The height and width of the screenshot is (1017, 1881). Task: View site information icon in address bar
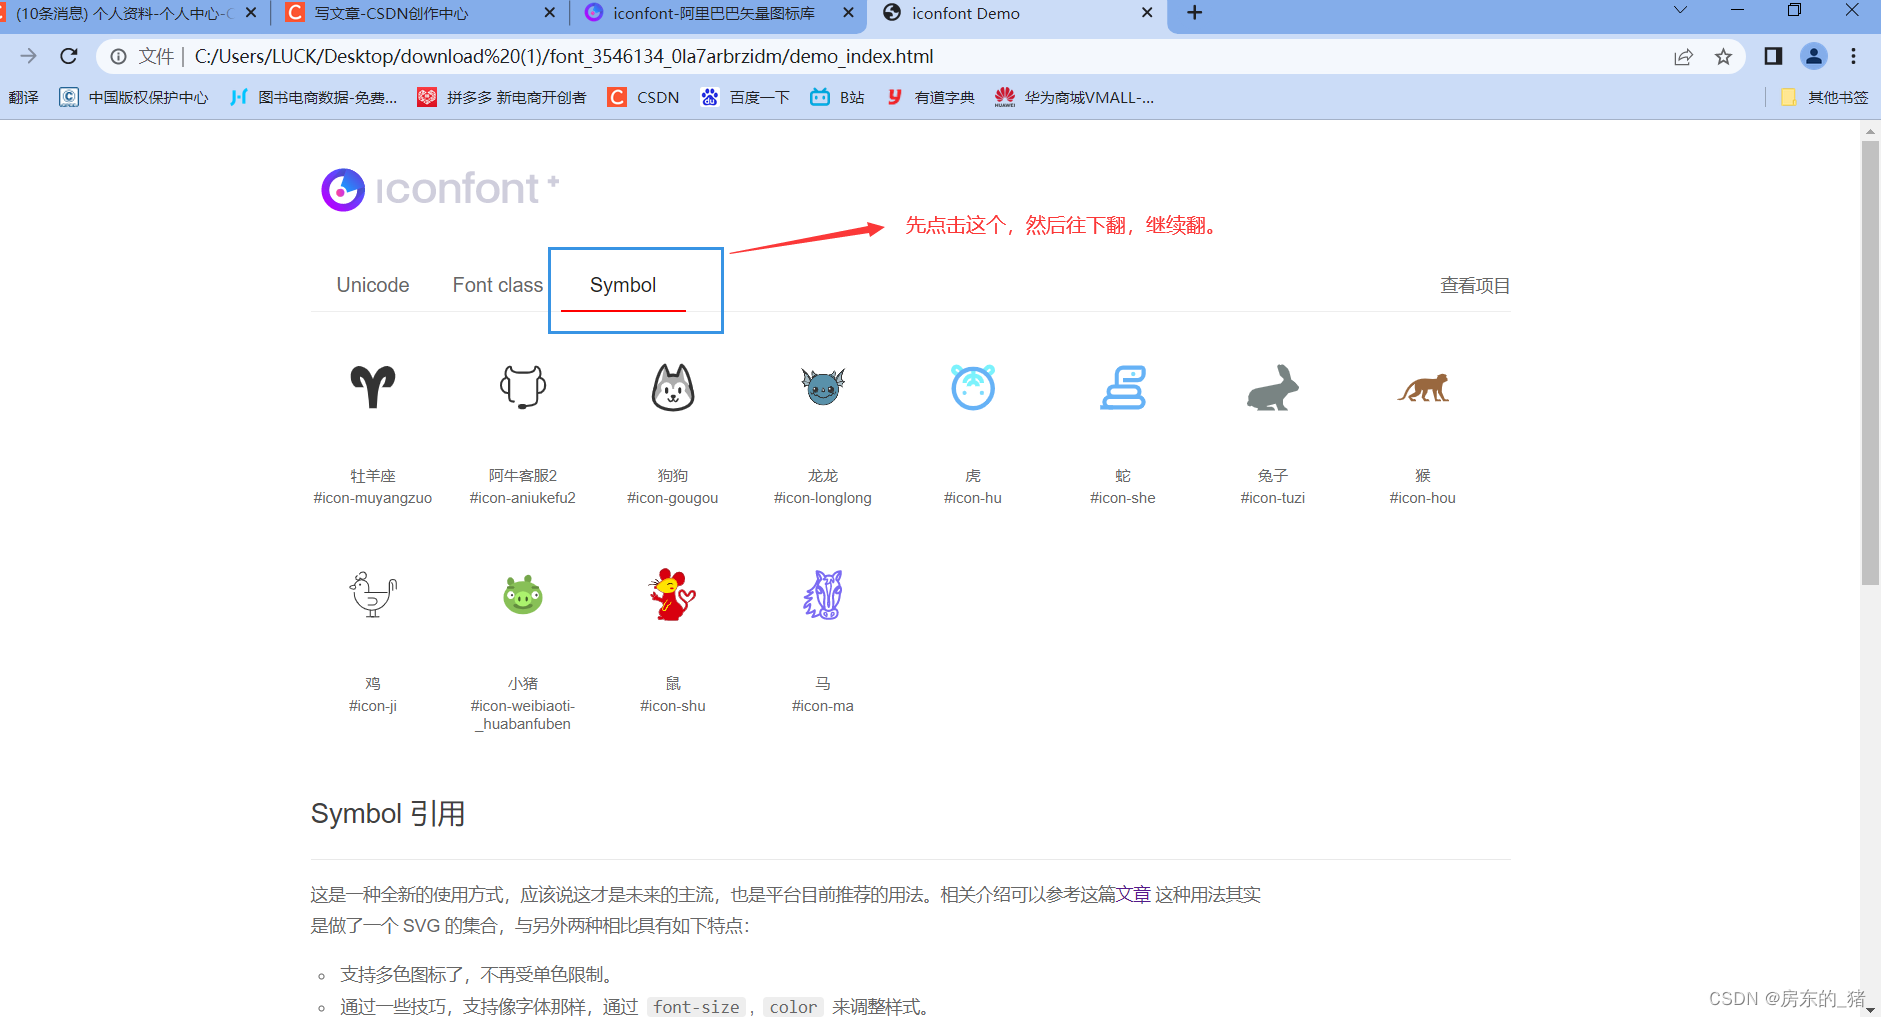point(118,56)
